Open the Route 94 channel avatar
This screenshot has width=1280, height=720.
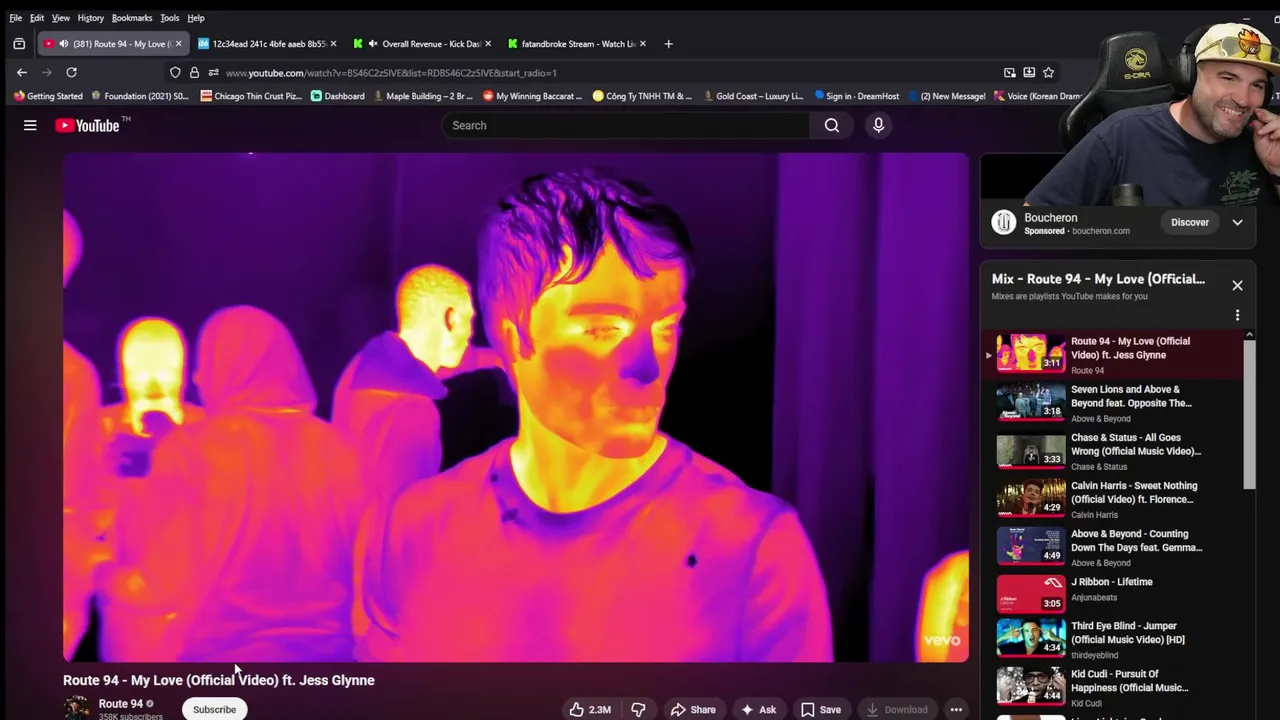coord(77,708)
